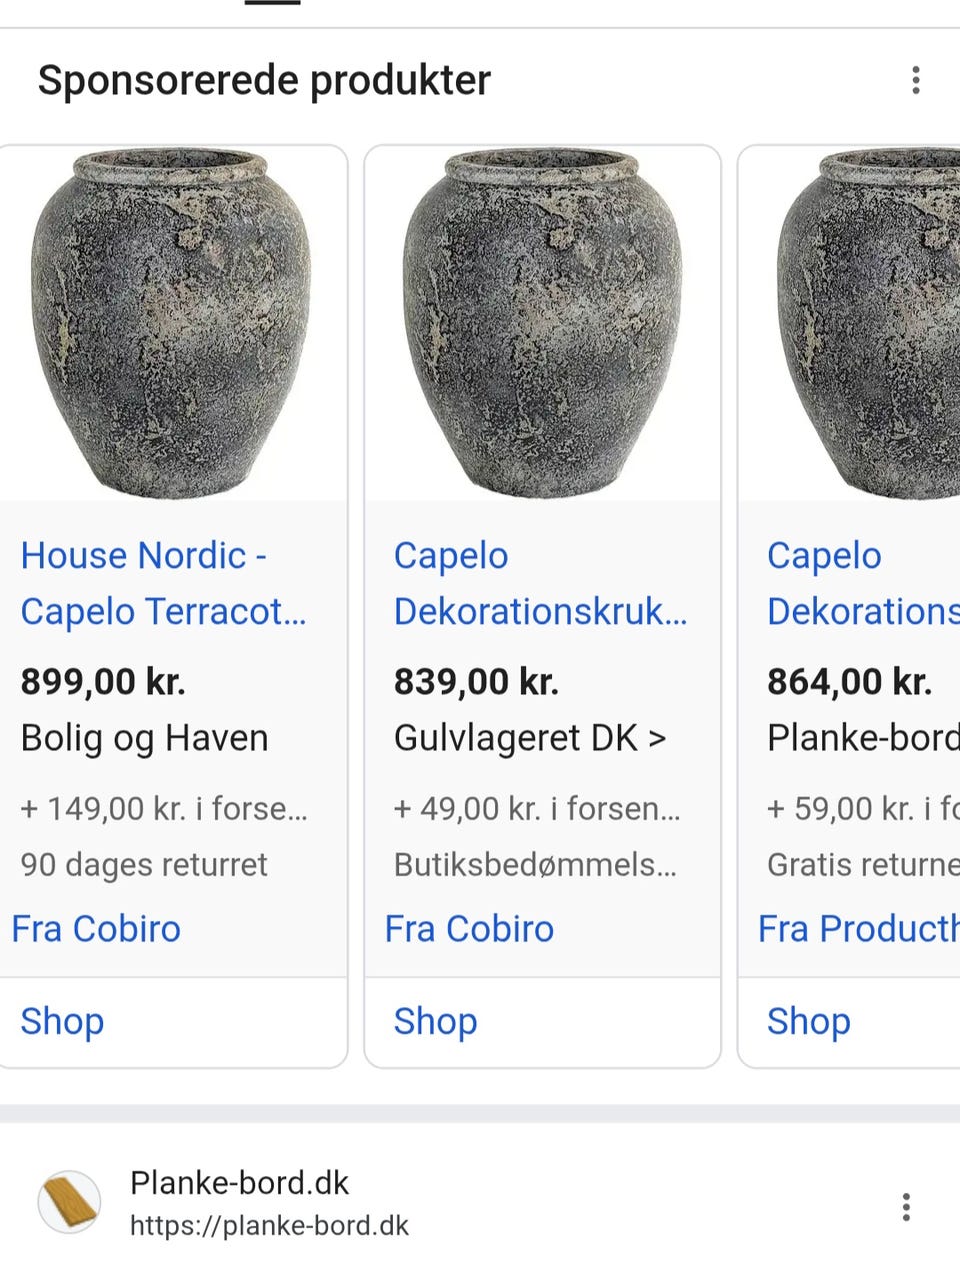Open the third partially visible vase image
Viewport: 960px width, 1280px height.
point(849,323)
